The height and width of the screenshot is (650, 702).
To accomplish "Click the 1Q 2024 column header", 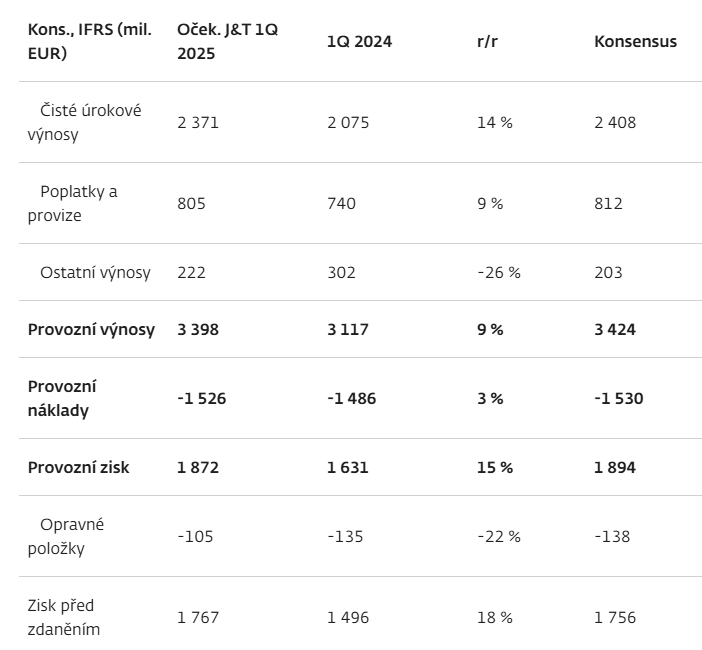I will 359,41.
